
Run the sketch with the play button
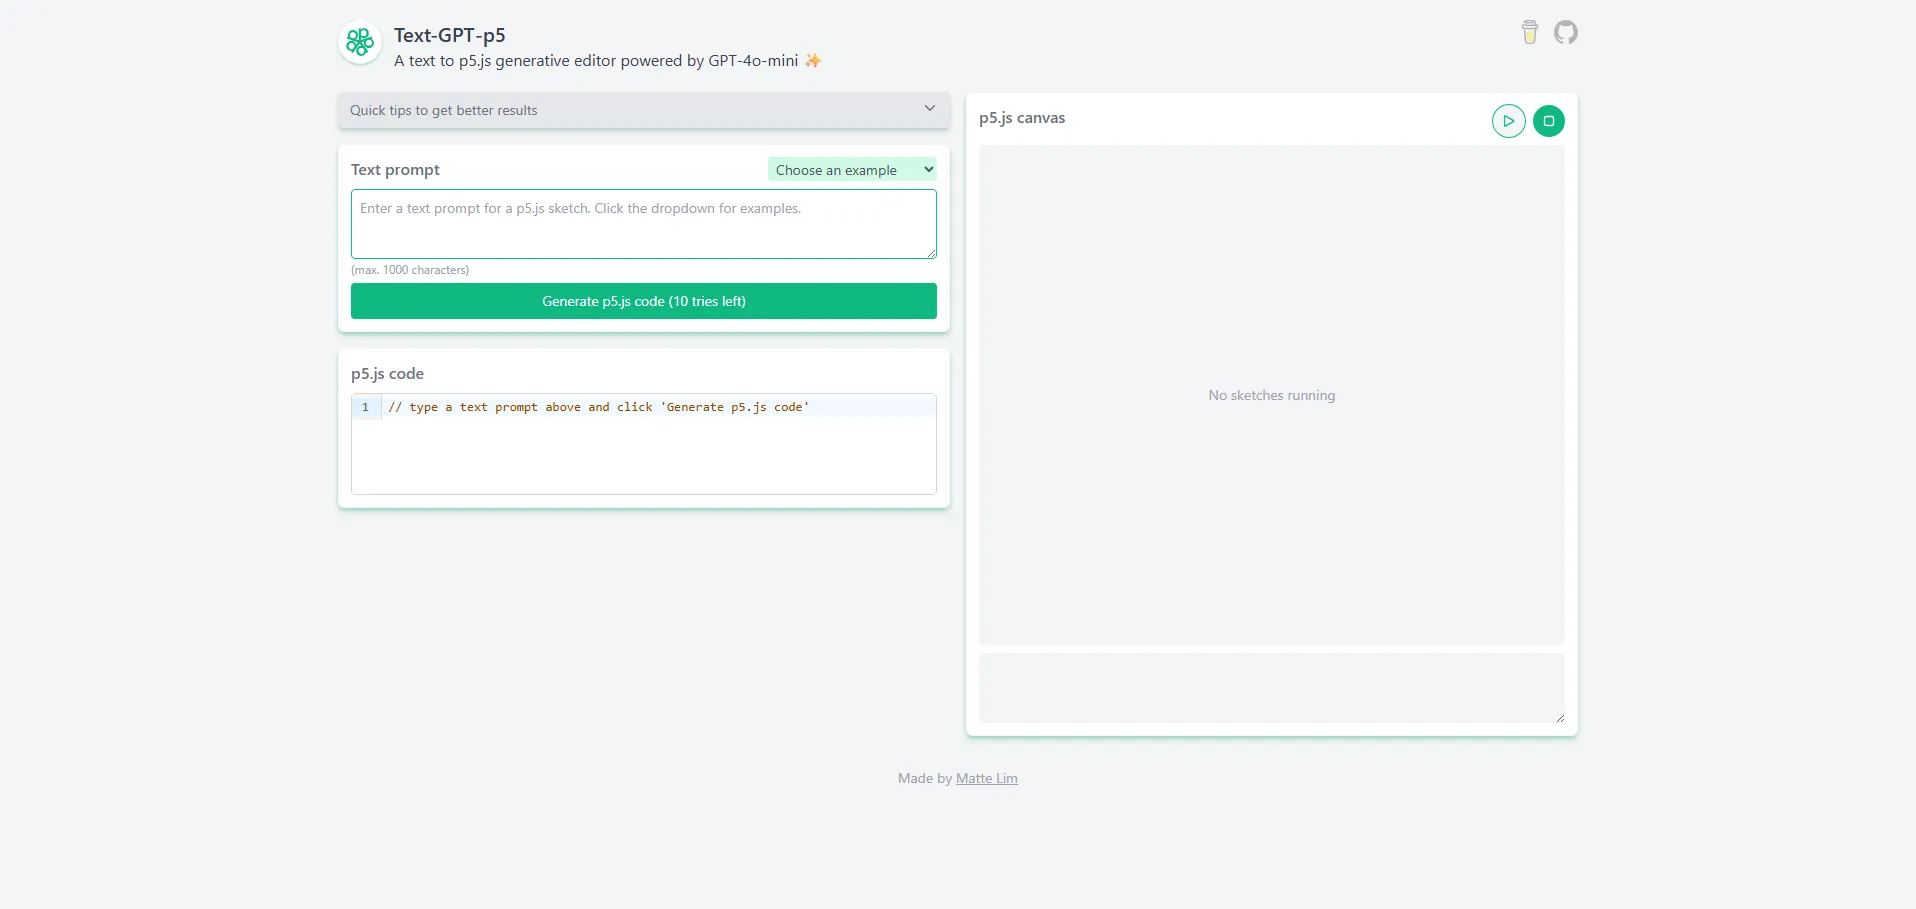(x=1508, y=121)
